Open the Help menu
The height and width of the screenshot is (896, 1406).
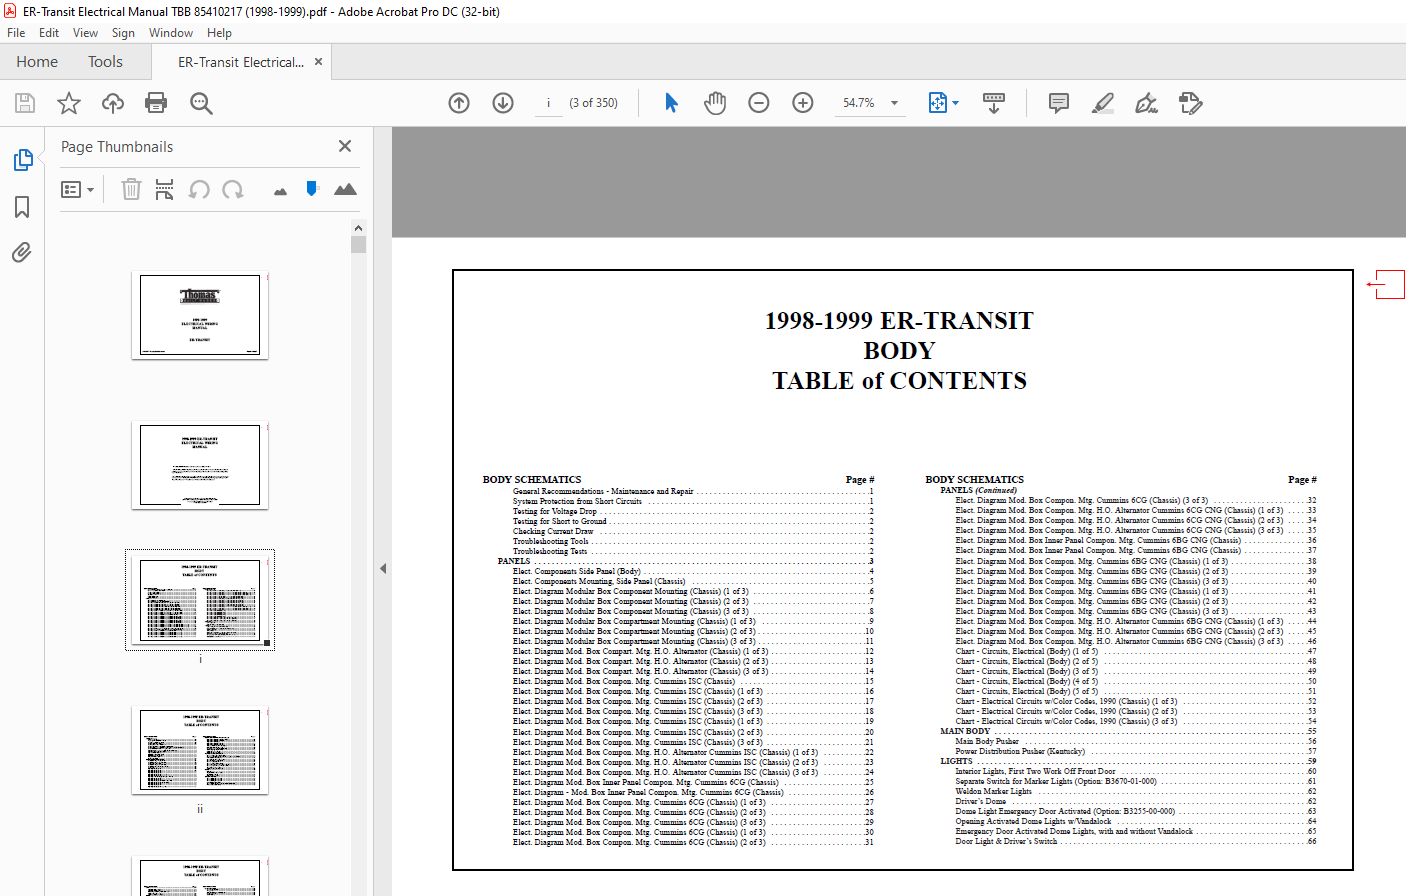(219, 33)
